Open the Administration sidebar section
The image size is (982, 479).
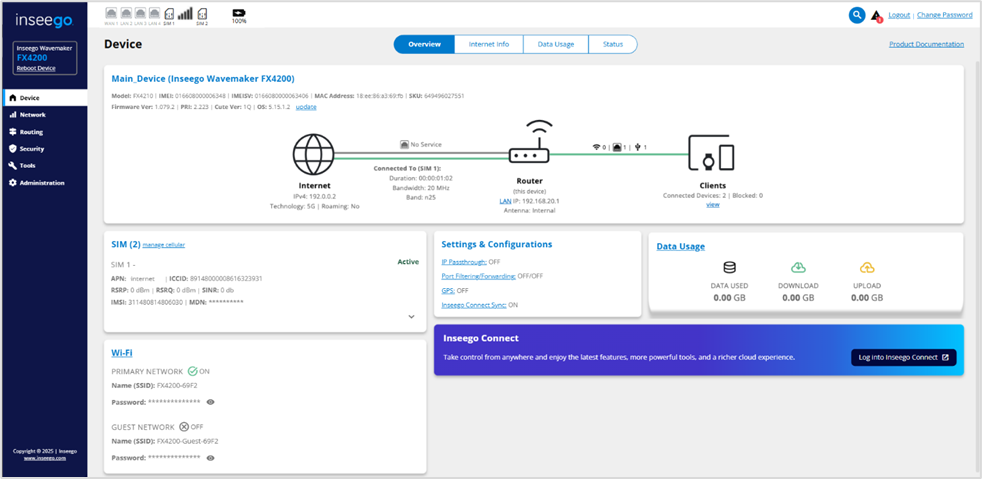tap(41, 183)
